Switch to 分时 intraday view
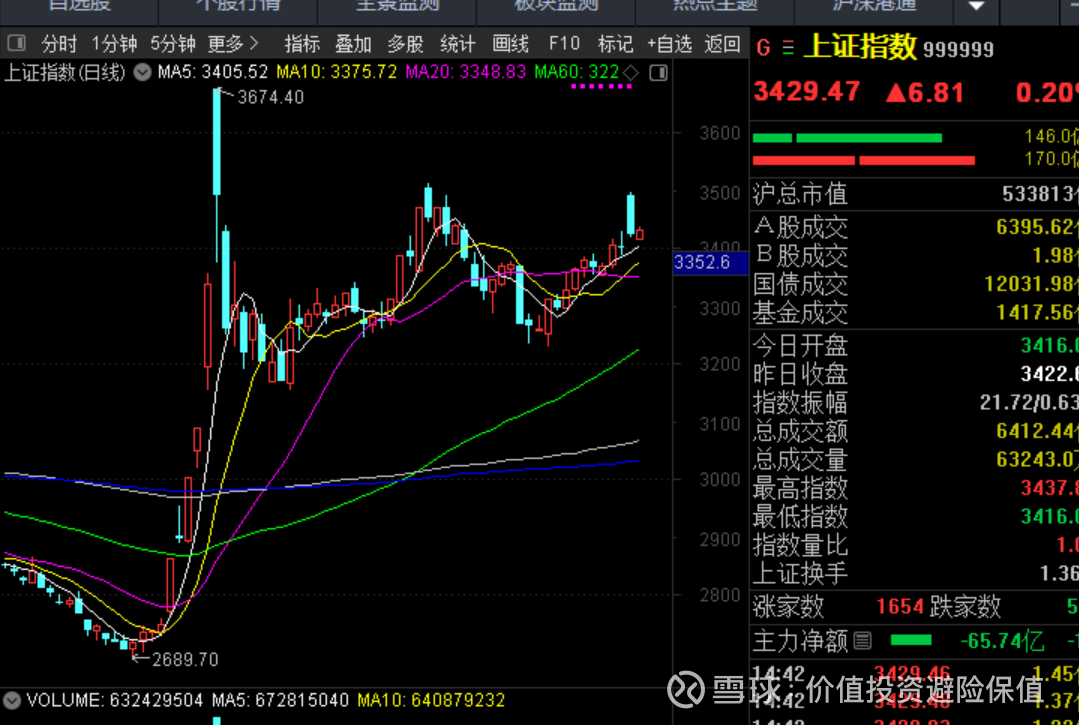This screenshot has height=725, width=1079. 59,44
